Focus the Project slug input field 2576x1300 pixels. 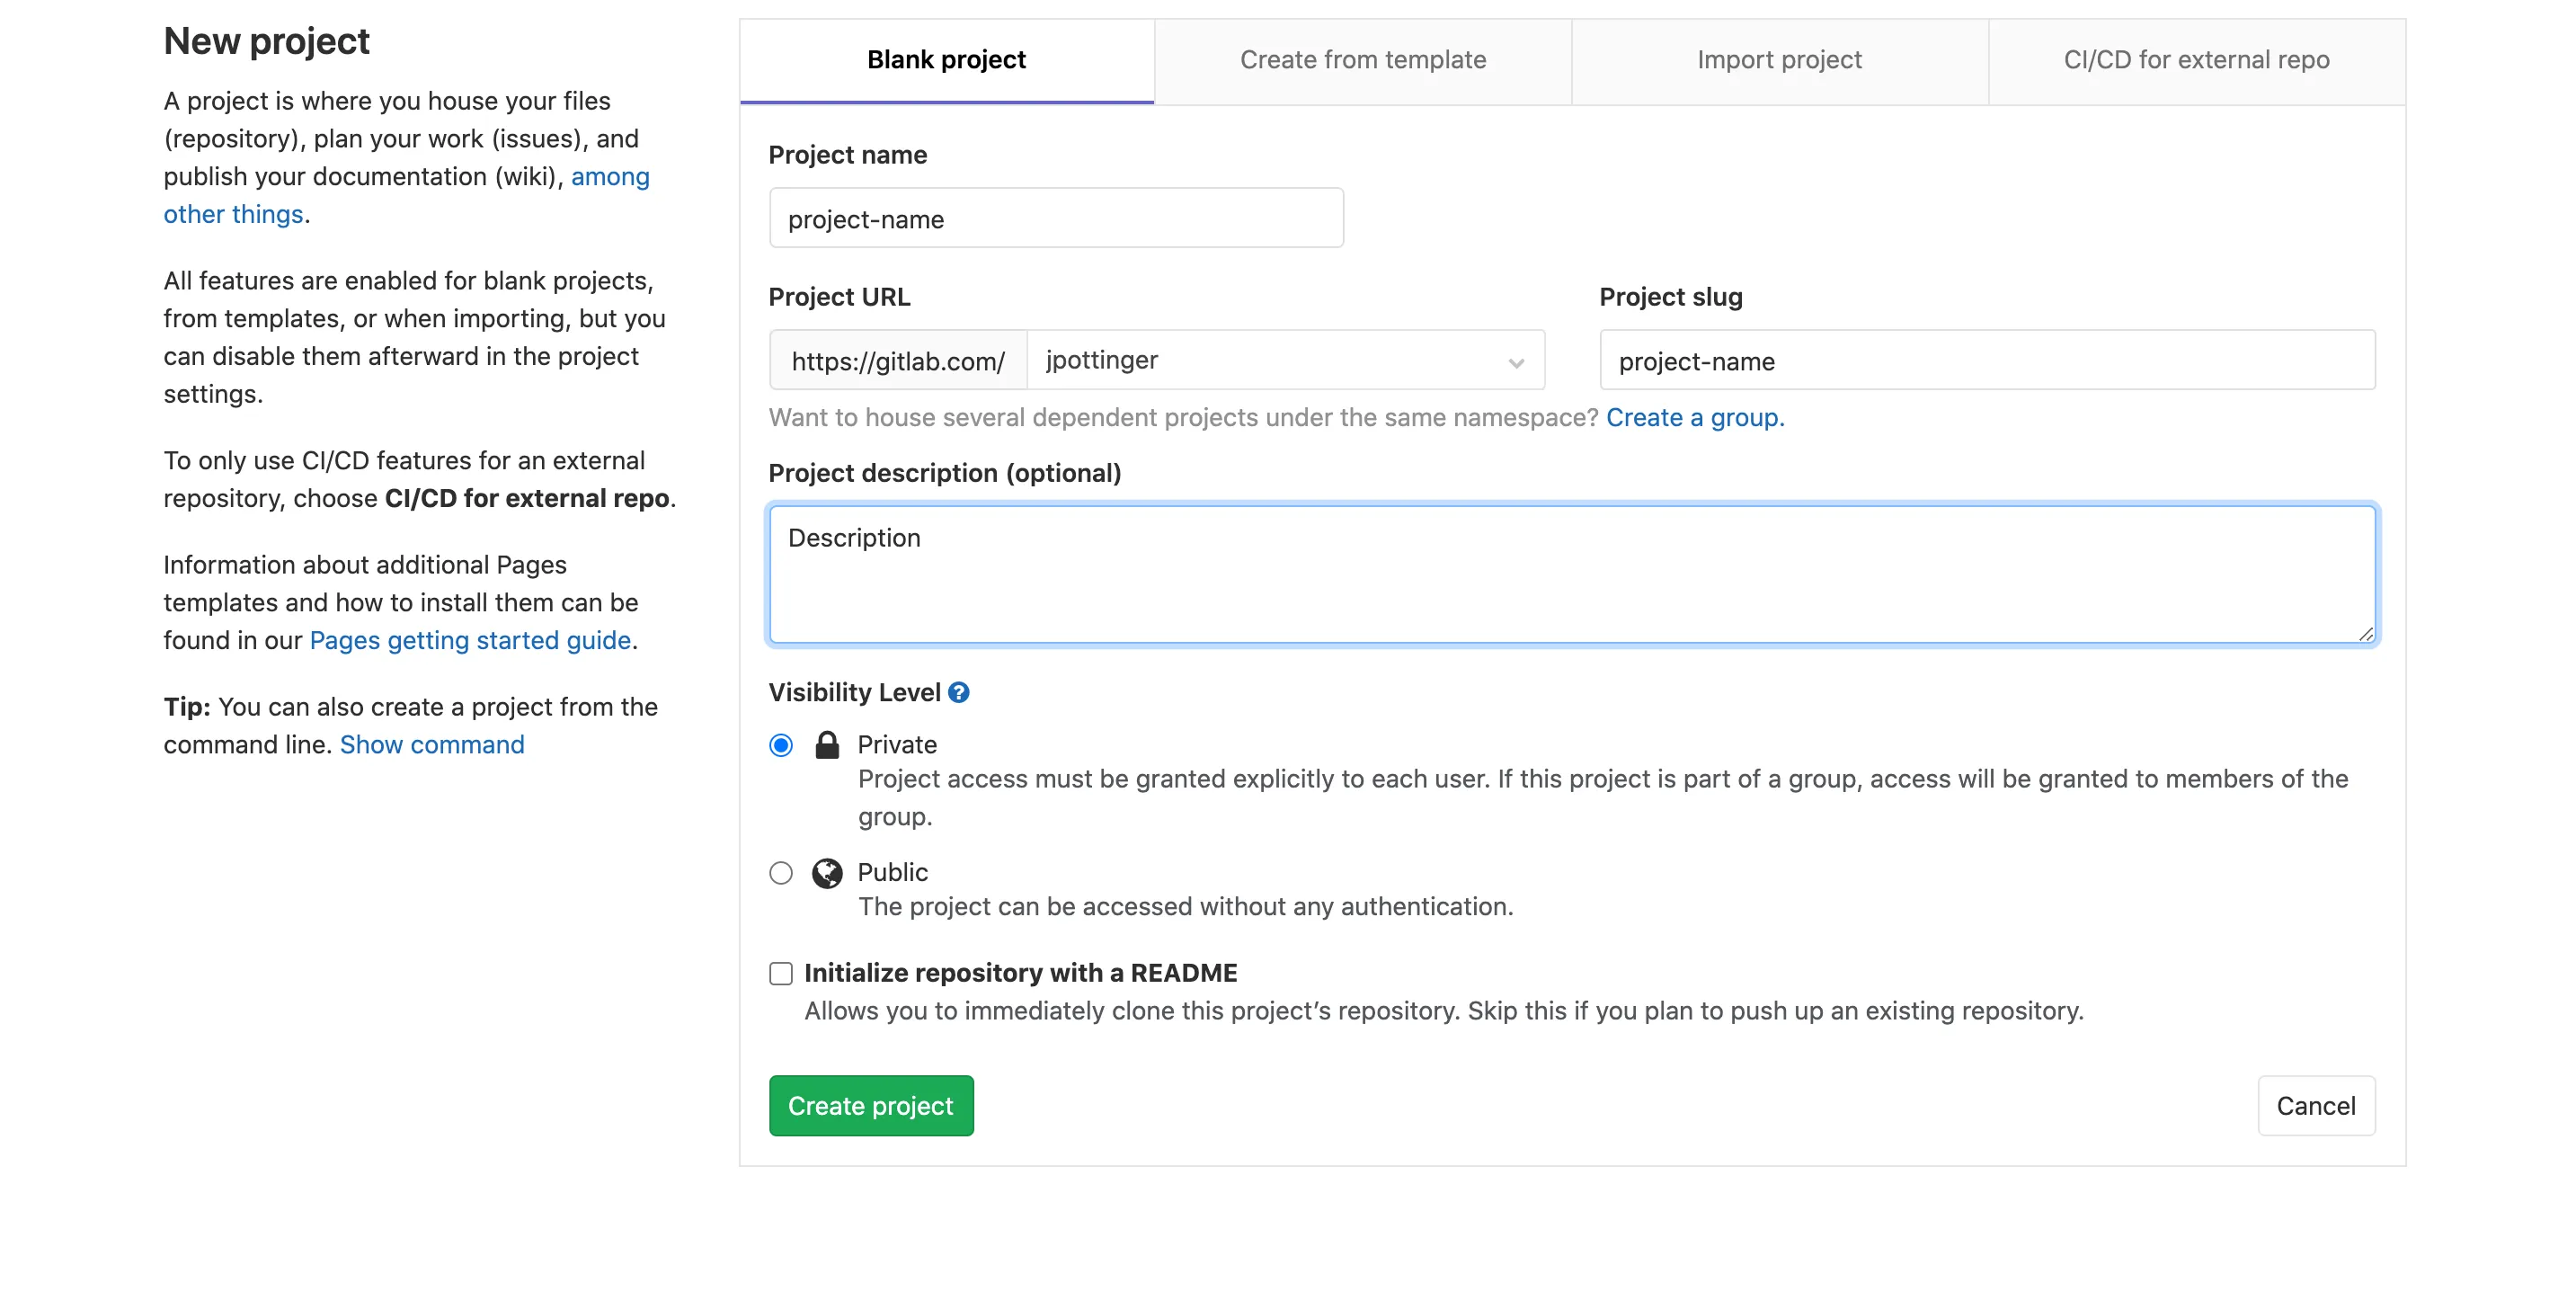pyautogui.click(x=1987, y=360)
